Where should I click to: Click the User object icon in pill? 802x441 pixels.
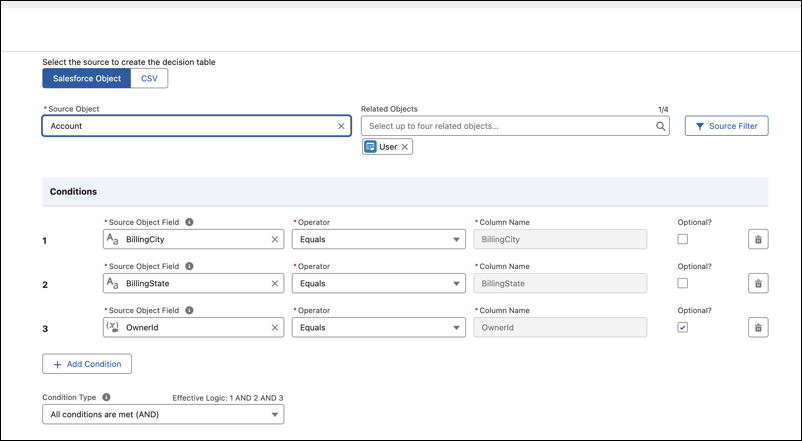tap(370, 147)
